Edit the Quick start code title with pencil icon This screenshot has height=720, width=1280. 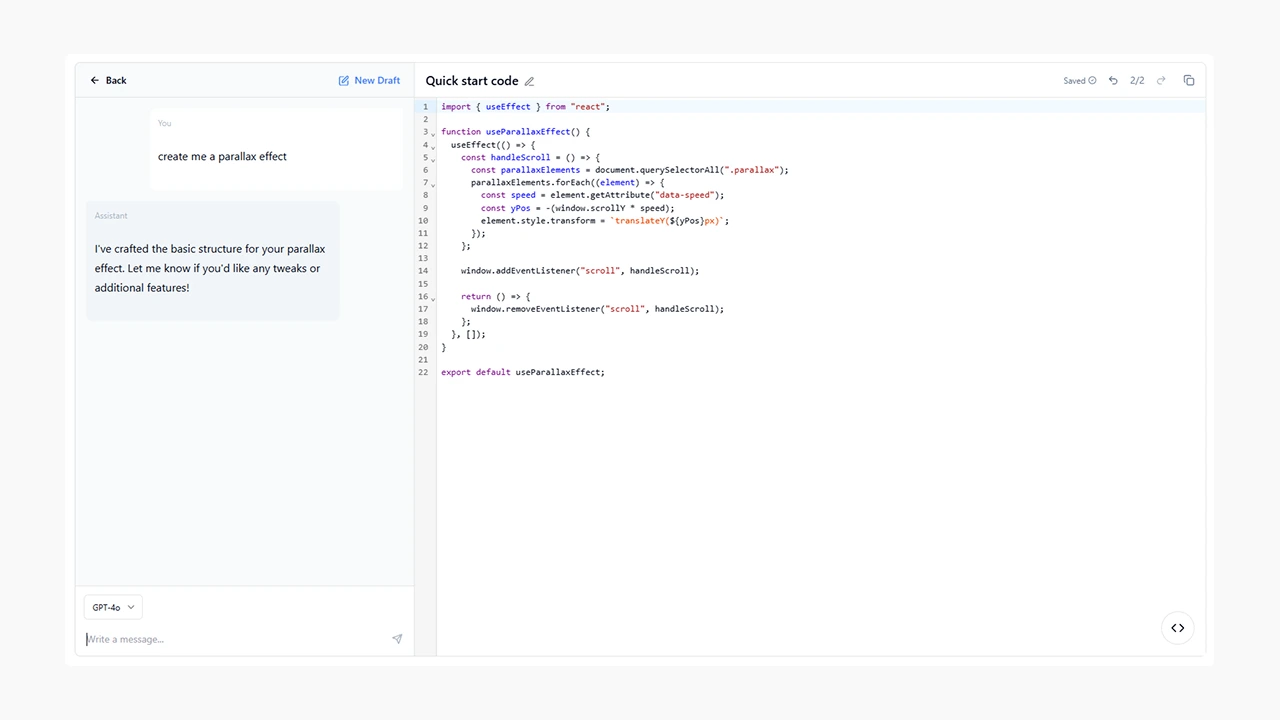[530, 82]
